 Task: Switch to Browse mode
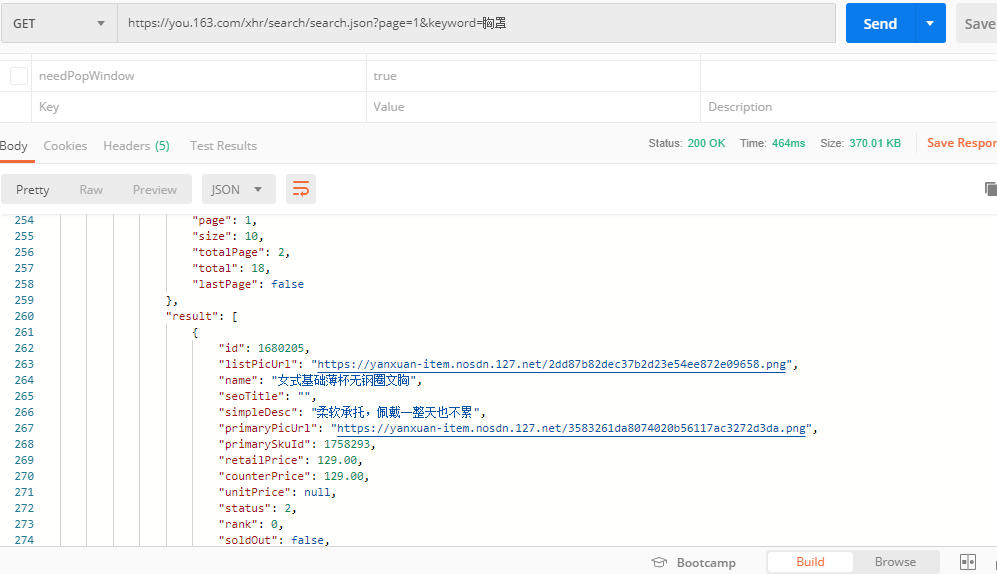tap(895, 562)
